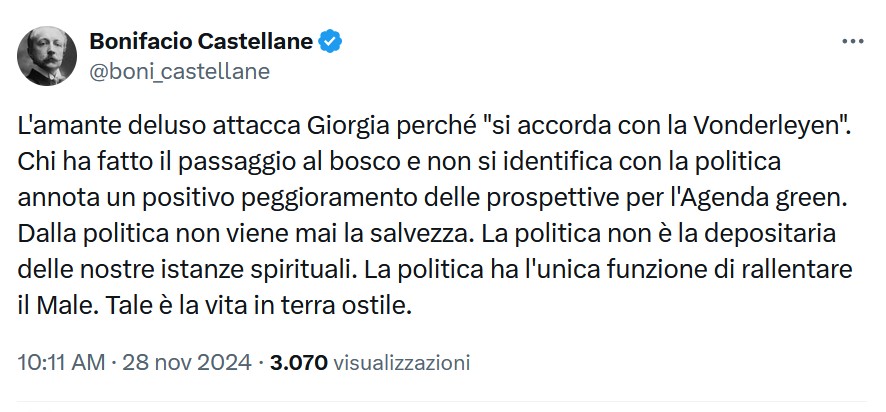Click the 10:11 AM timestamp
886x412 pixels.
[60, 361]
